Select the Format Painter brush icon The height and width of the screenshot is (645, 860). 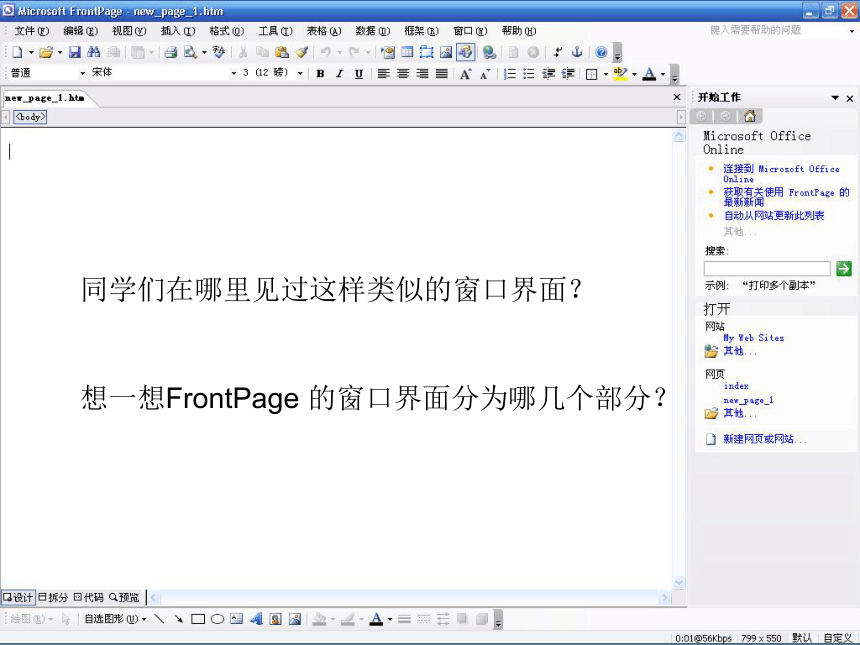pyautogui.click(x=301, y=52)
